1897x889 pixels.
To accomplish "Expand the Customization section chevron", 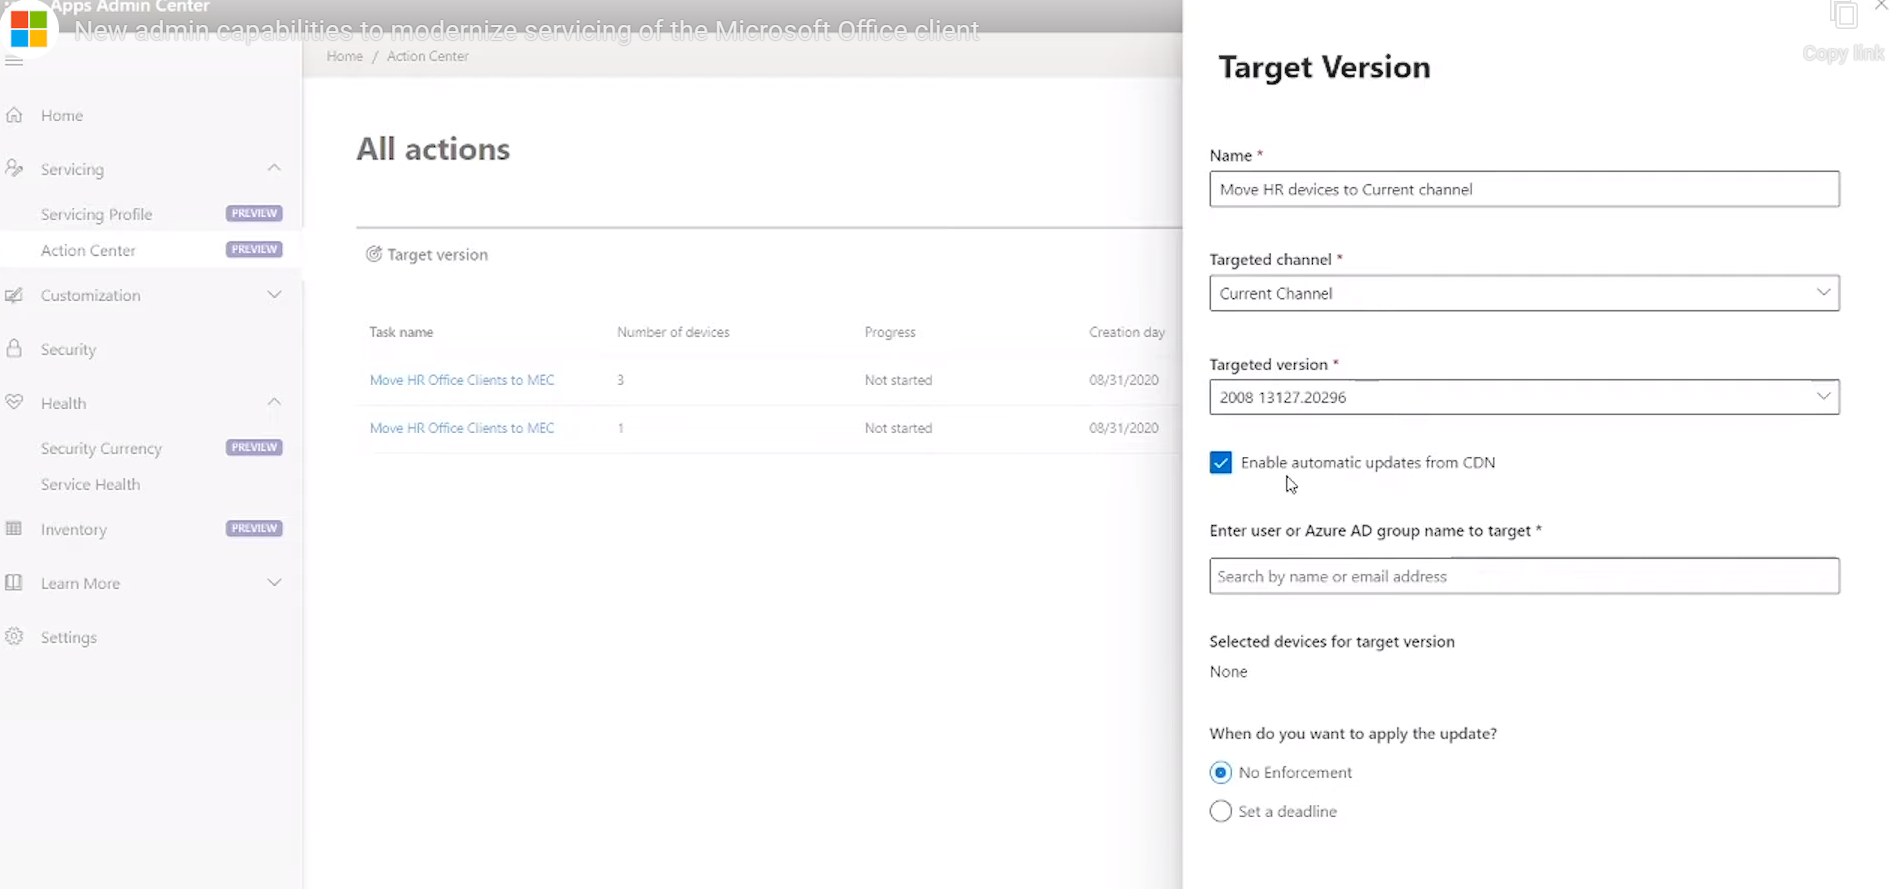I will pos(274,294).
